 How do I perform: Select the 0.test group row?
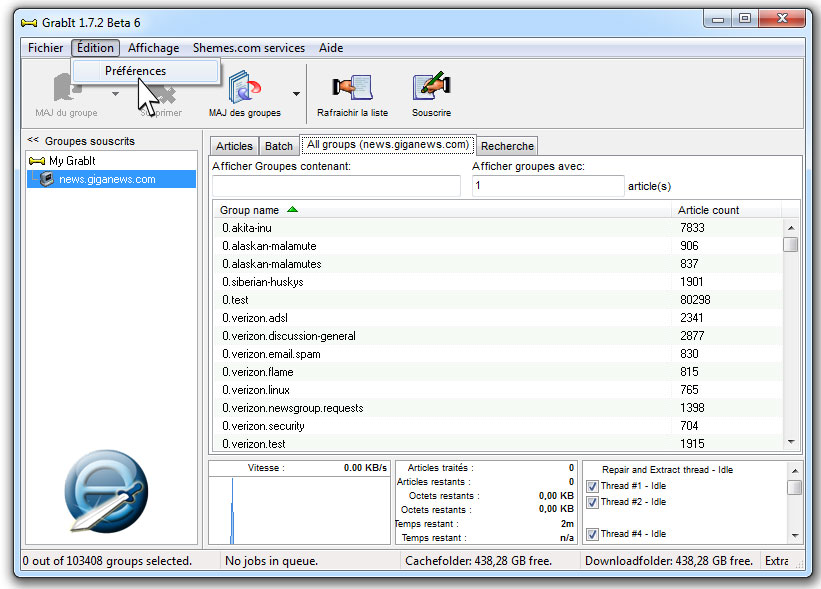(x=498, y=300)
